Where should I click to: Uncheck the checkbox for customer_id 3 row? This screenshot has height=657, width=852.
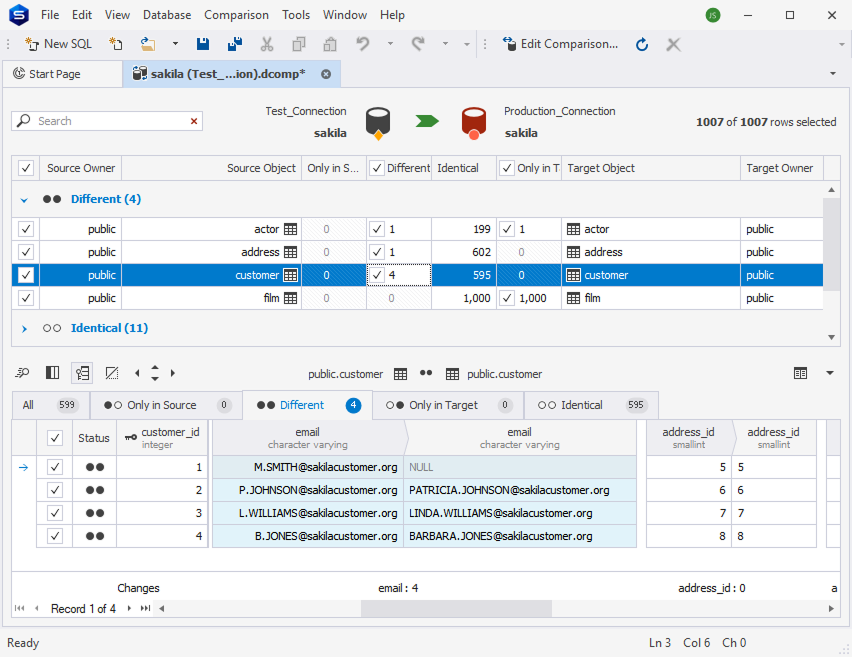[55, 513]
